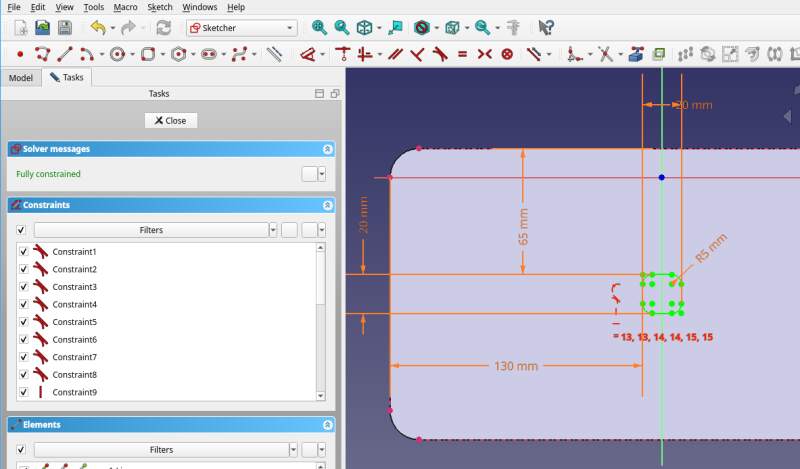Screen dimensions: 800x469
Task: Open a document with folder icon
Action: tap(43, 28)
